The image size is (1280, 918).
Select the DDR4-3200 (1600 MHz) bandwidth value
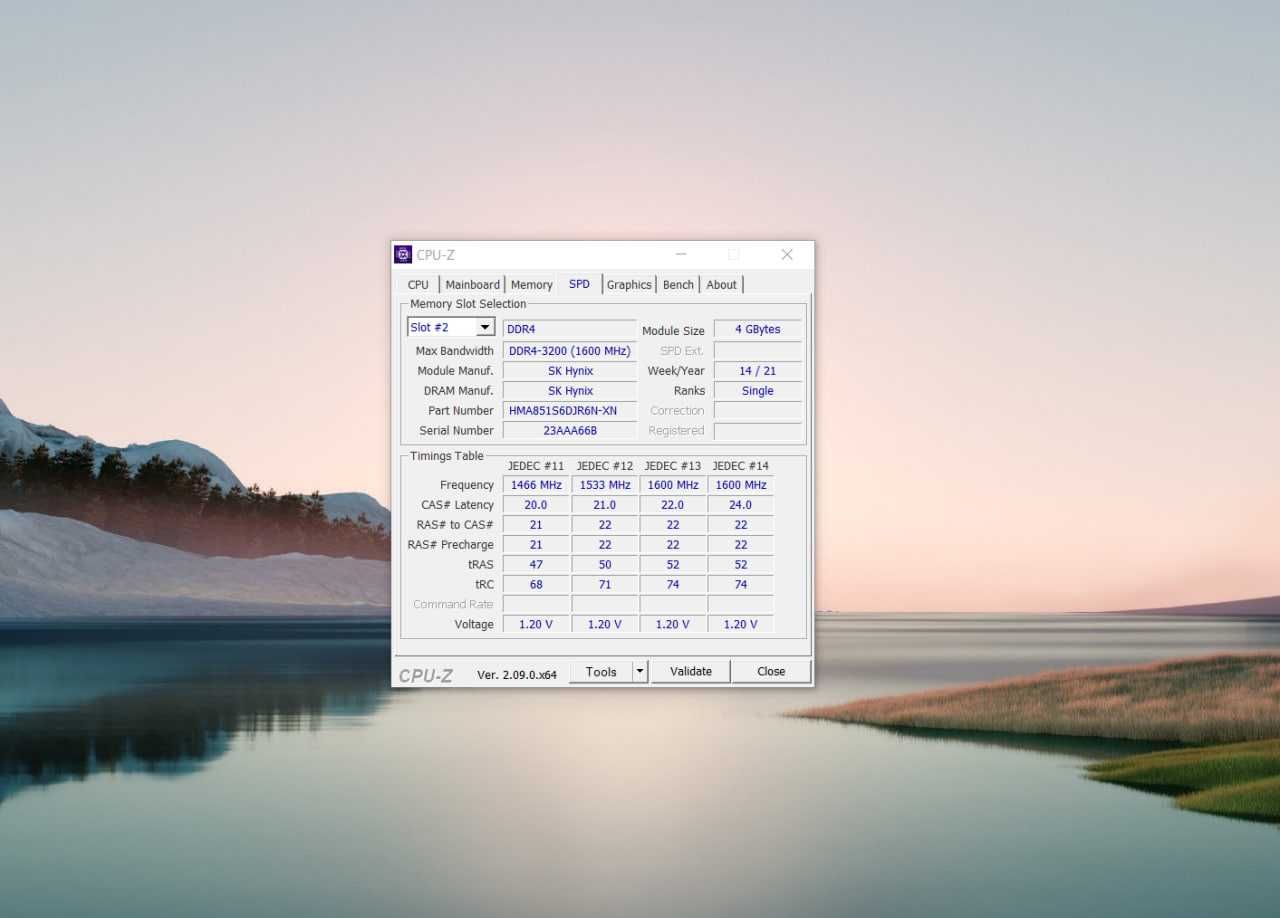pos(569,351)
